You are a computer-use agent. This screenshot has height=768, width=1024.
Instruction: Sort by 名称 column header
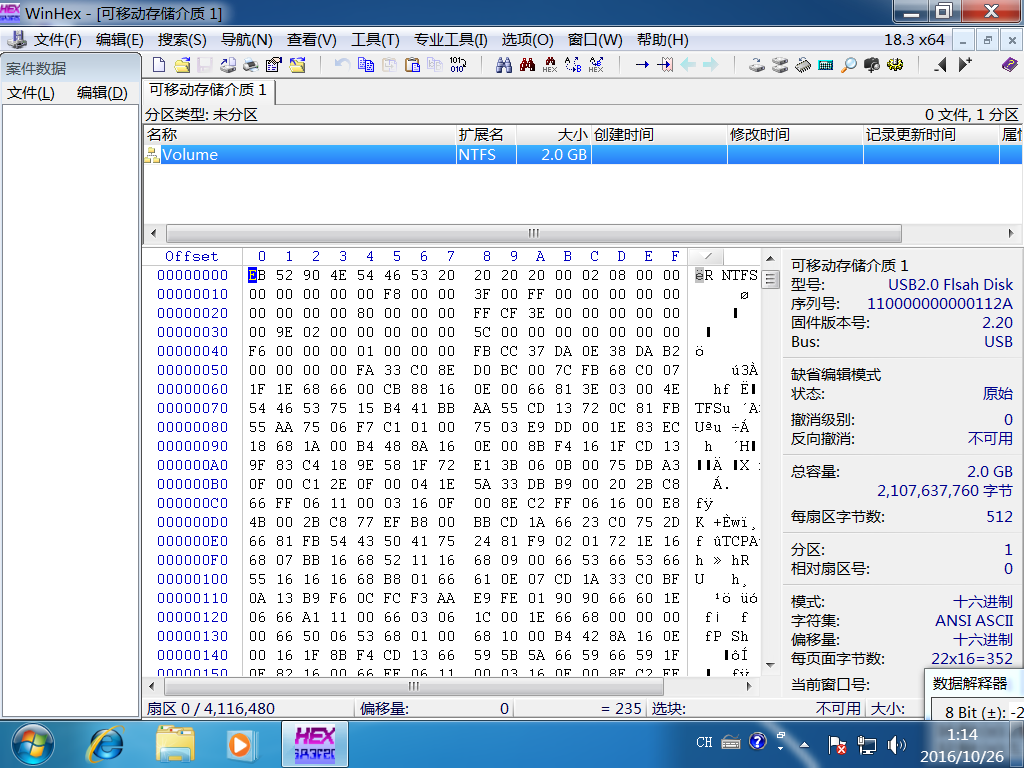pyautogui.click(x=299, y=135)
